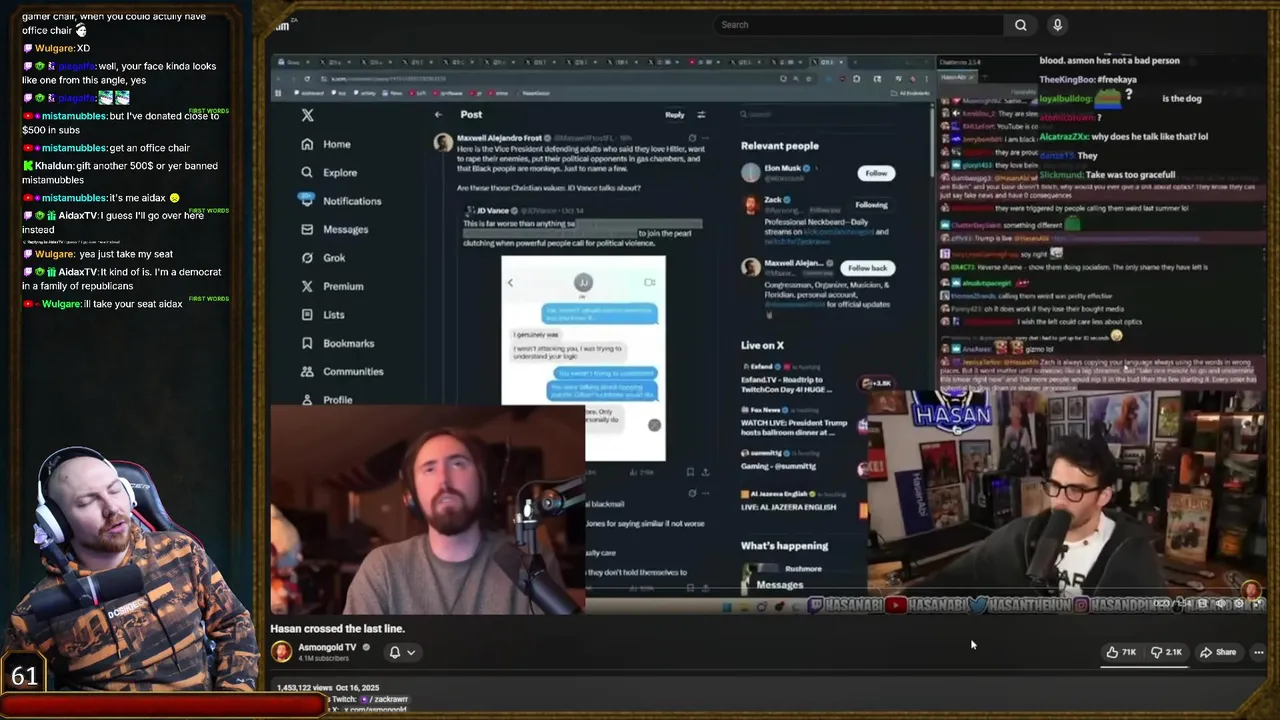Image resolution: width=1280 pixels, height=720 pixels.
Task: Click the 'Live on X' heading in the video
Action: click(x=762, y=345)
